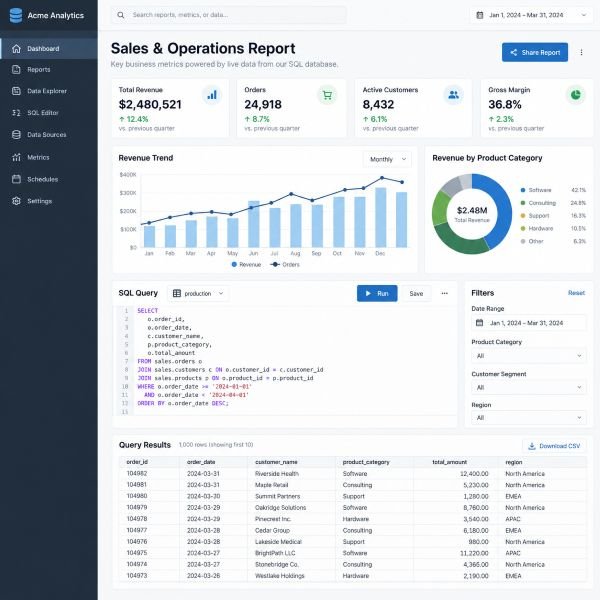The height and width of the screenshot is (600, 600).
Task: Click the Gross Margin pie icon
Action: tap(576, 95)
